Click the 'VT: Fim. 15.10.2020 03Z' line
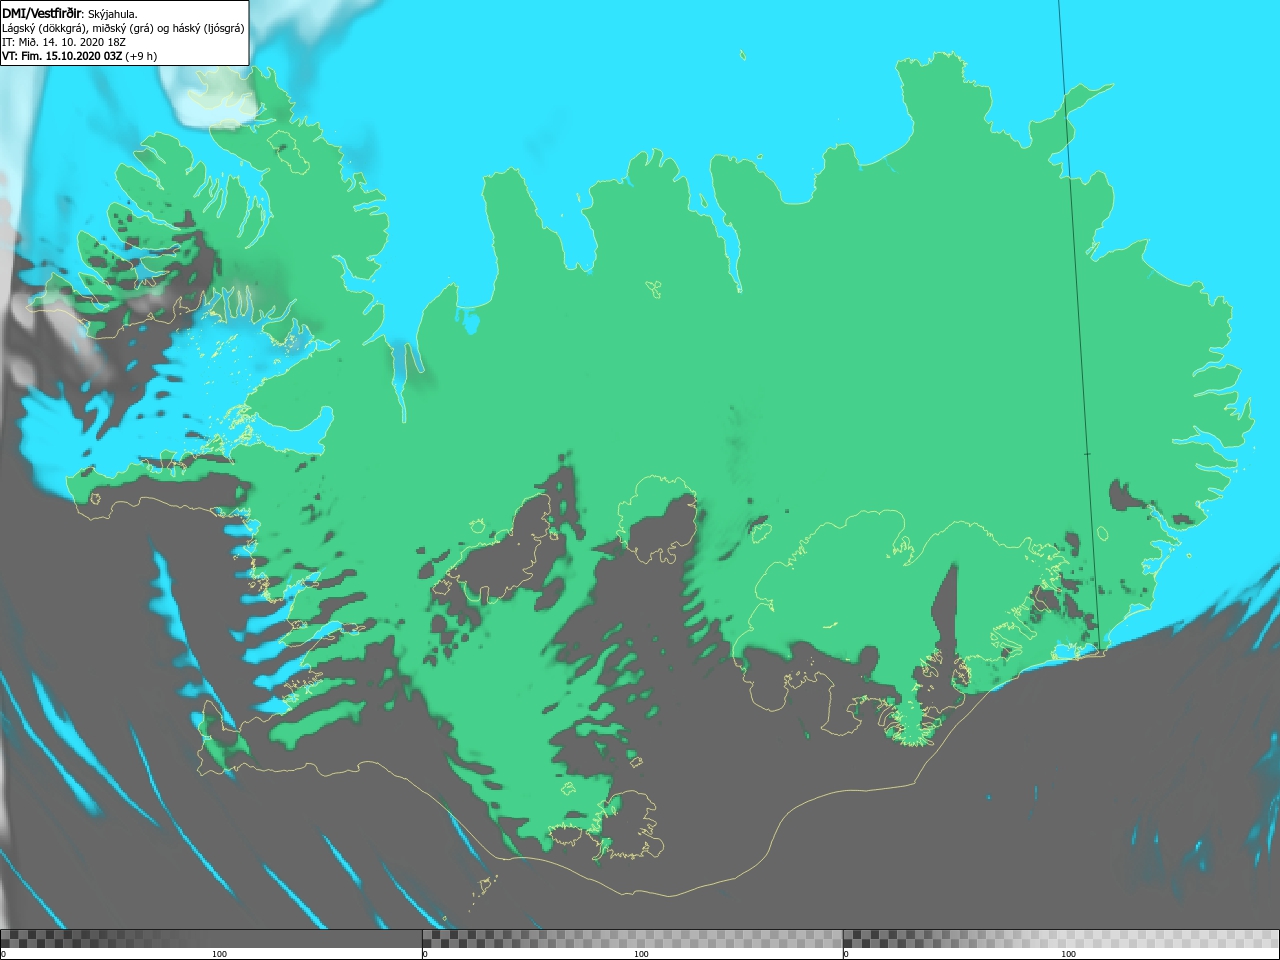 pos(79,56)
